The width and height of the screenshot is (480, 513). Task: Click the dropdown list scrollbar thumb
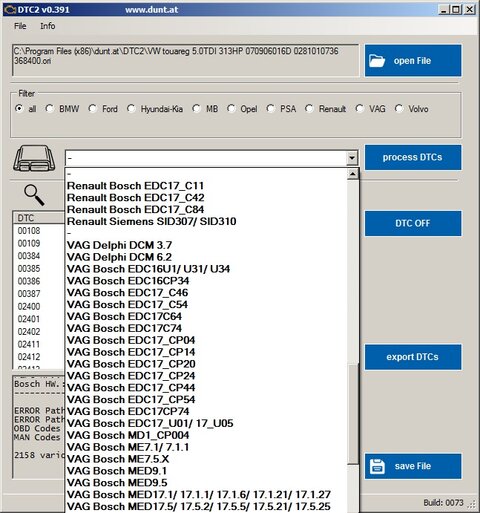(353, 414)
